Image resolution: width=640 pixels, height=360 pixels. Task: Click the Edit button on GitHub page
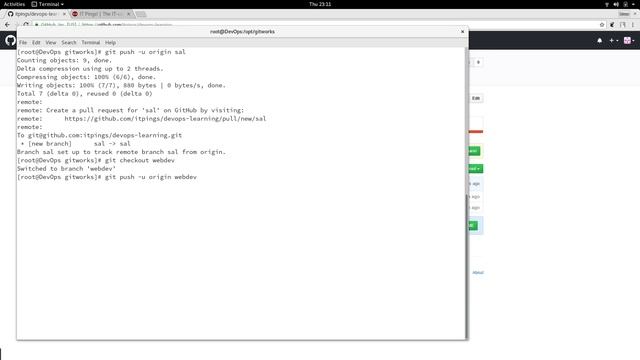[x=476, y=98]
